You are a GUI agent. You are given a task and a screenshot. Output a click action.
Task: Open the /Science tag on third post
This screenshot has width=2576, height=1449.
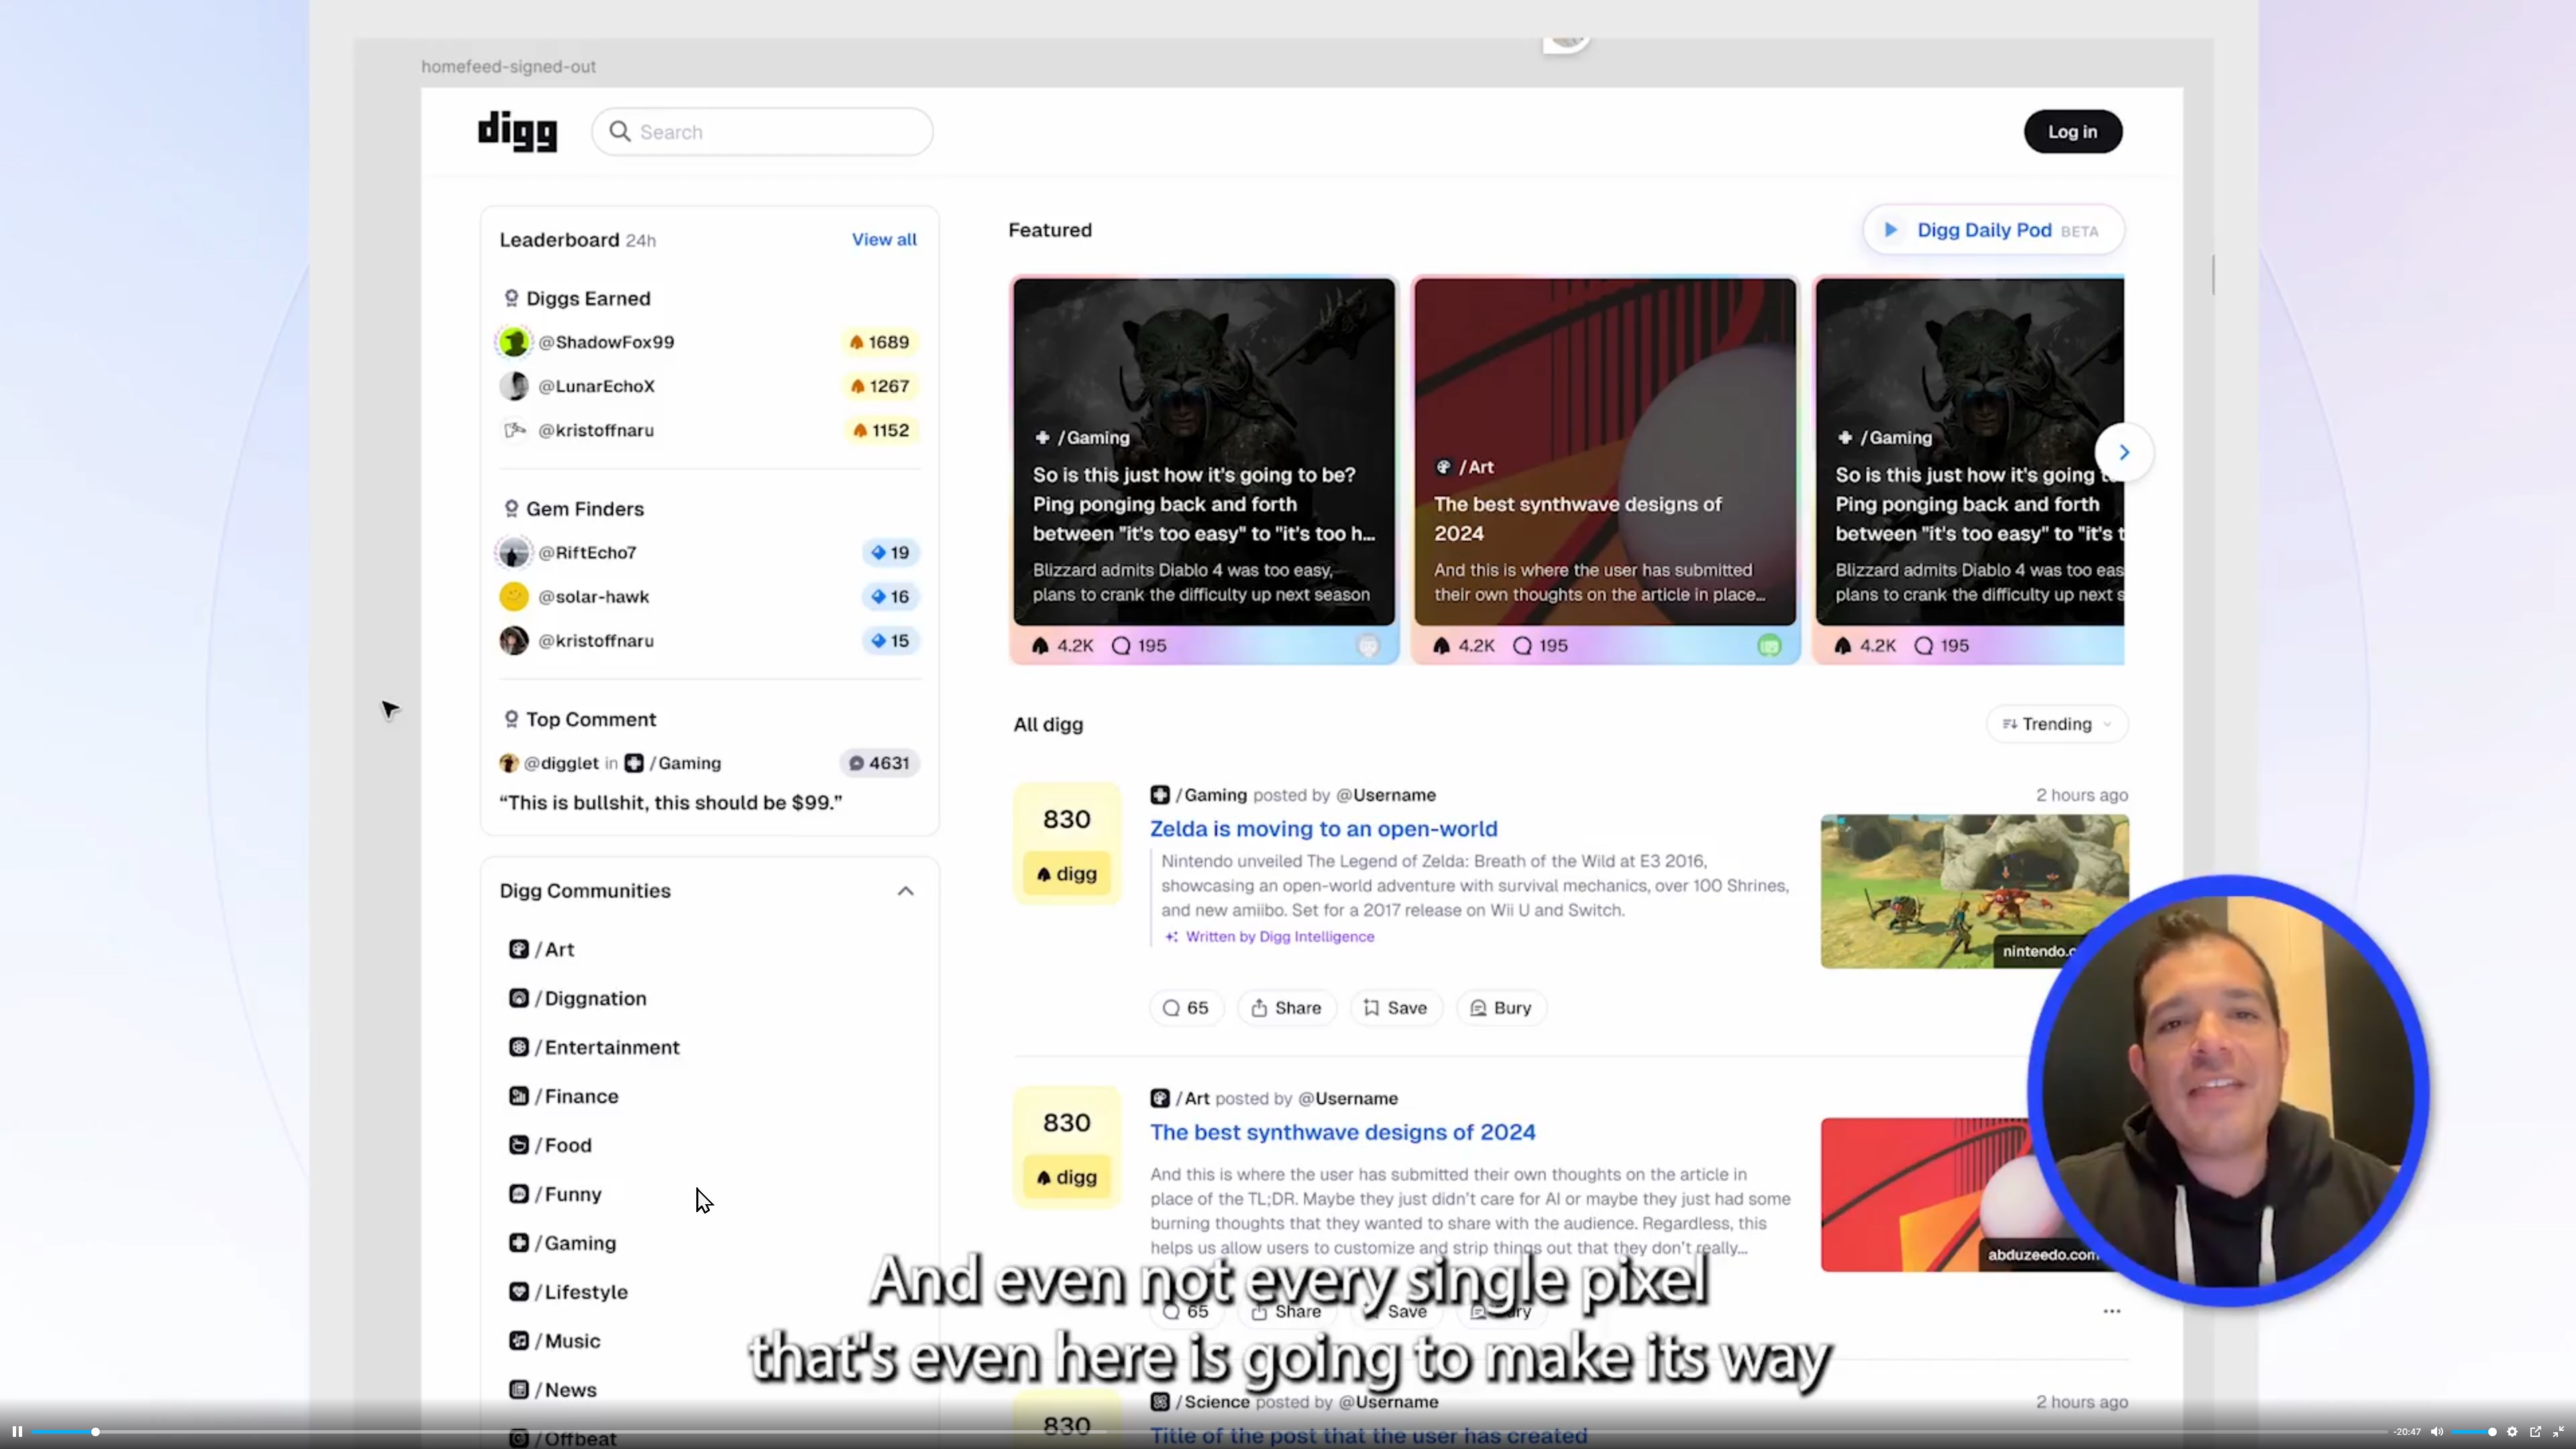pyautogui.click(x=1200, y=1402)
